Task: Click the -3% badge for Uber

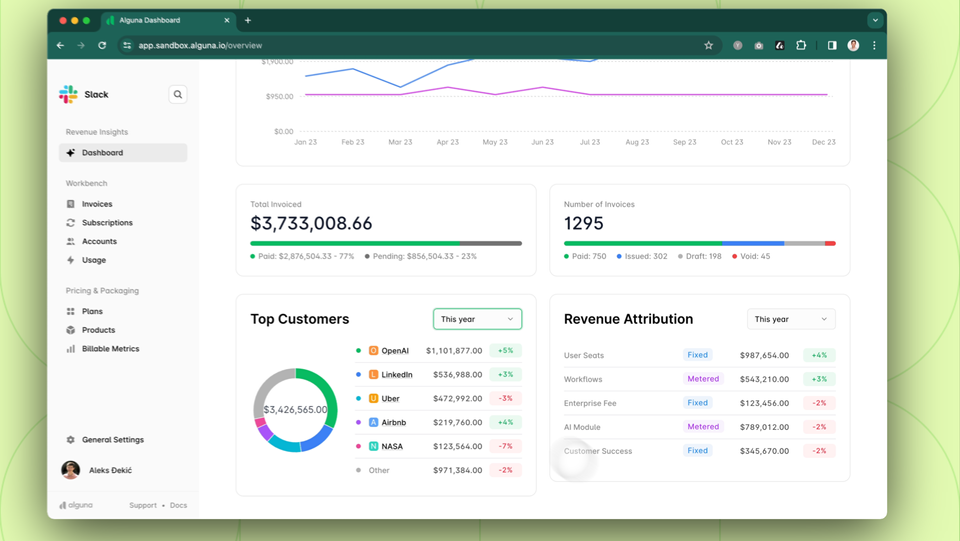Action: (x=506, y=398)
